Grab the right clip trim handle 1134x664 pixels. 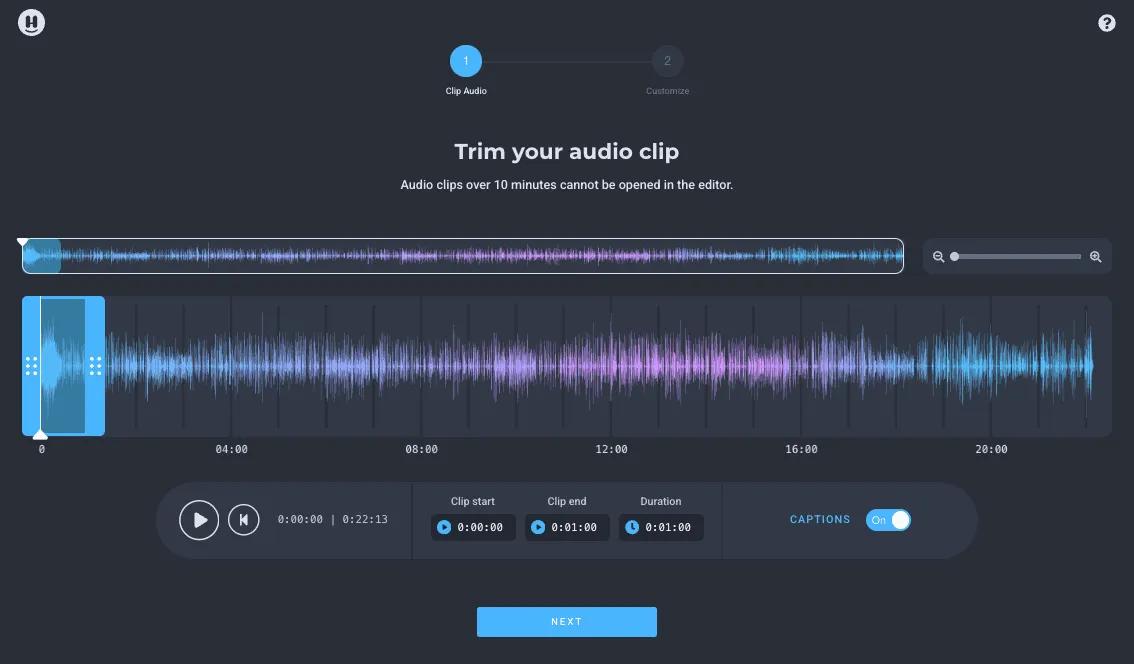coord(95,366)
